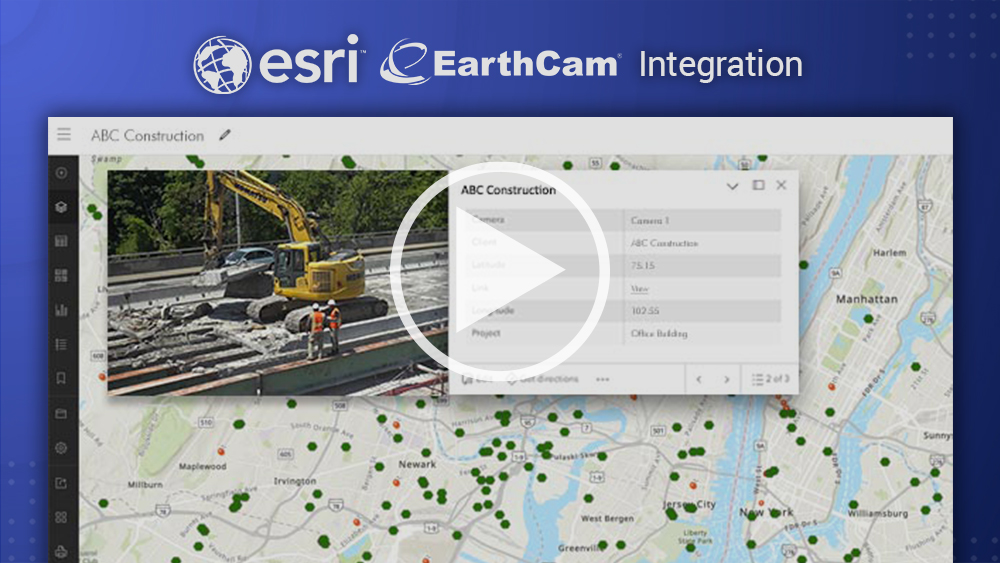
Task: Click the EarthCam logo in banner
Action: (x=501, y=63)
